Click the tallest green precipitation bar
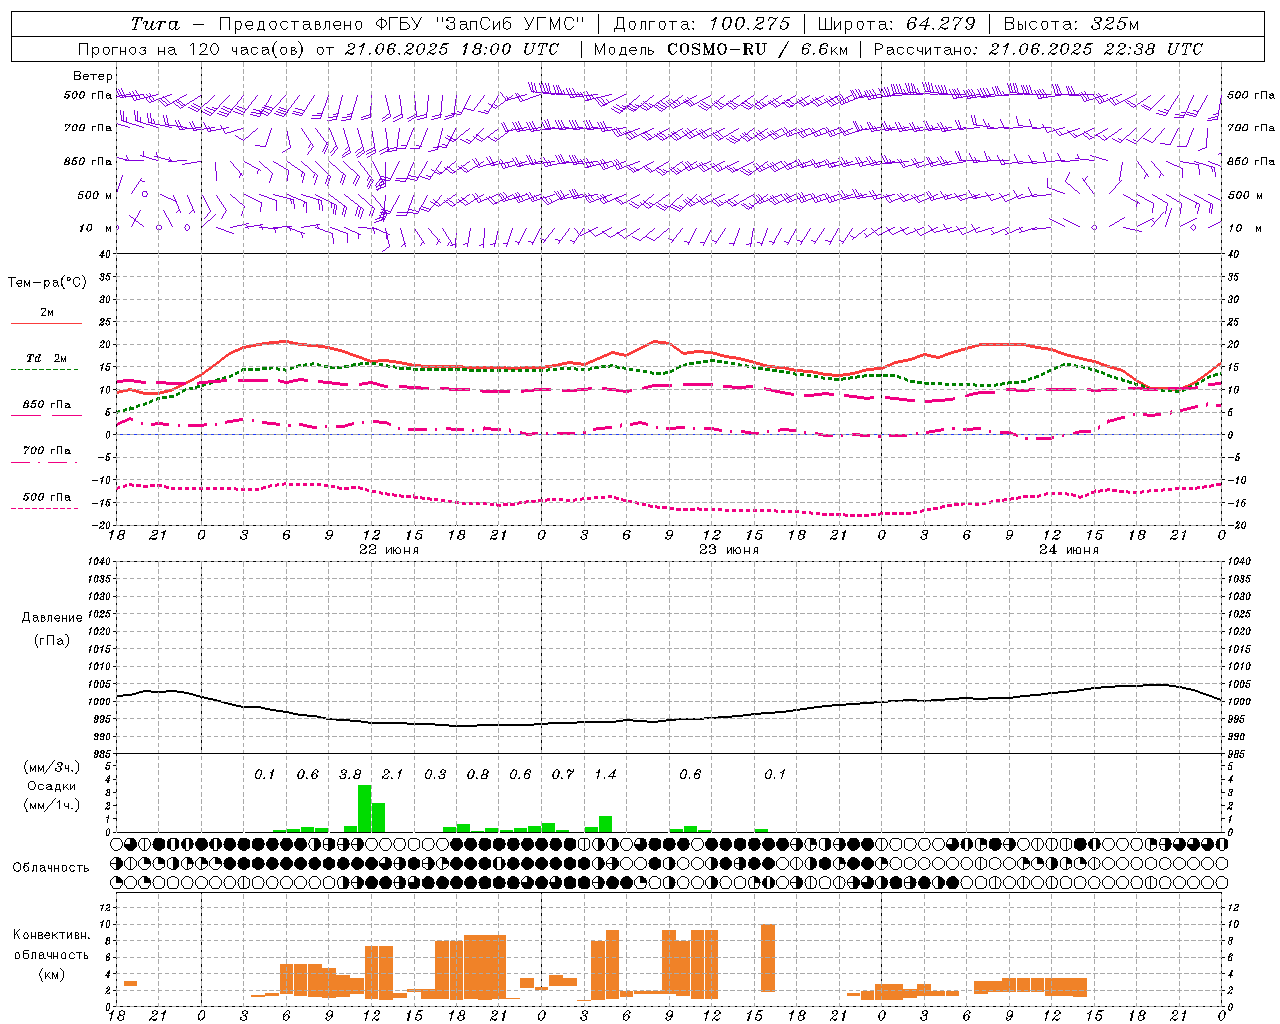1280x1024 pixels. pos(364,808)
